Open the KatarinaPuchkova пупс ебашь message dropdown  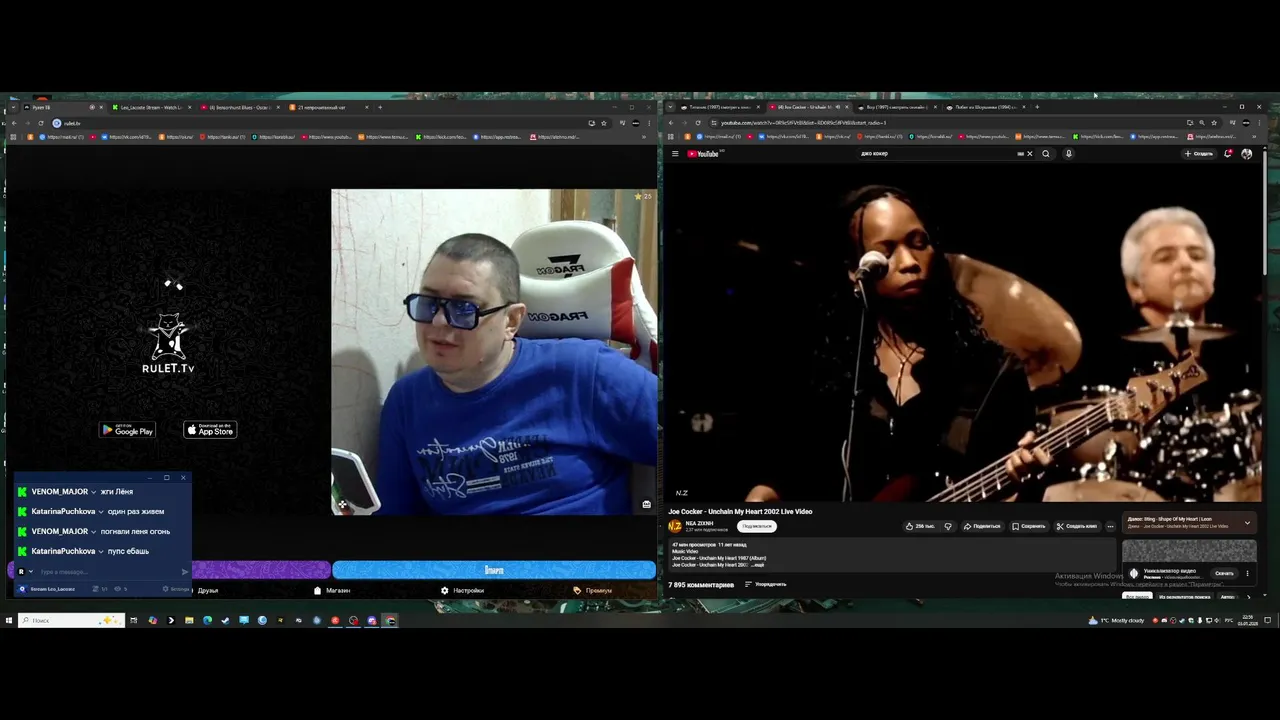pos(101,552)
